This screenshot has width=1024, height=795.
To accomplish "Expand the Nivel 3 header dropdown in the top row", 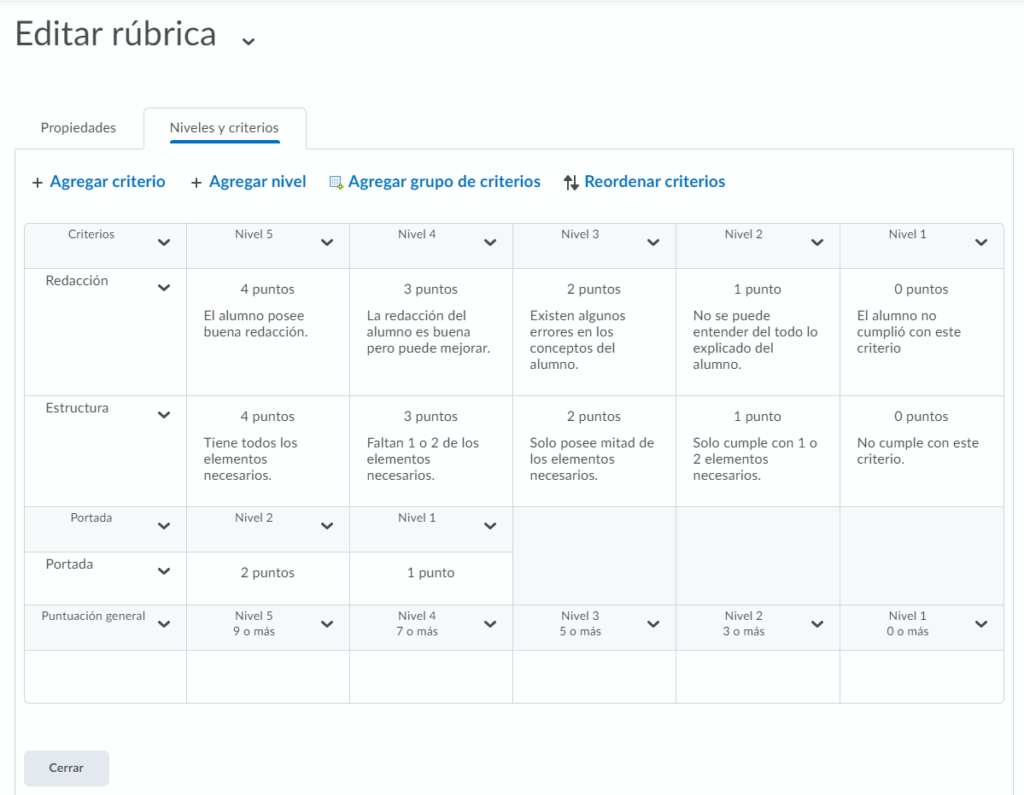I will point(653,242).
